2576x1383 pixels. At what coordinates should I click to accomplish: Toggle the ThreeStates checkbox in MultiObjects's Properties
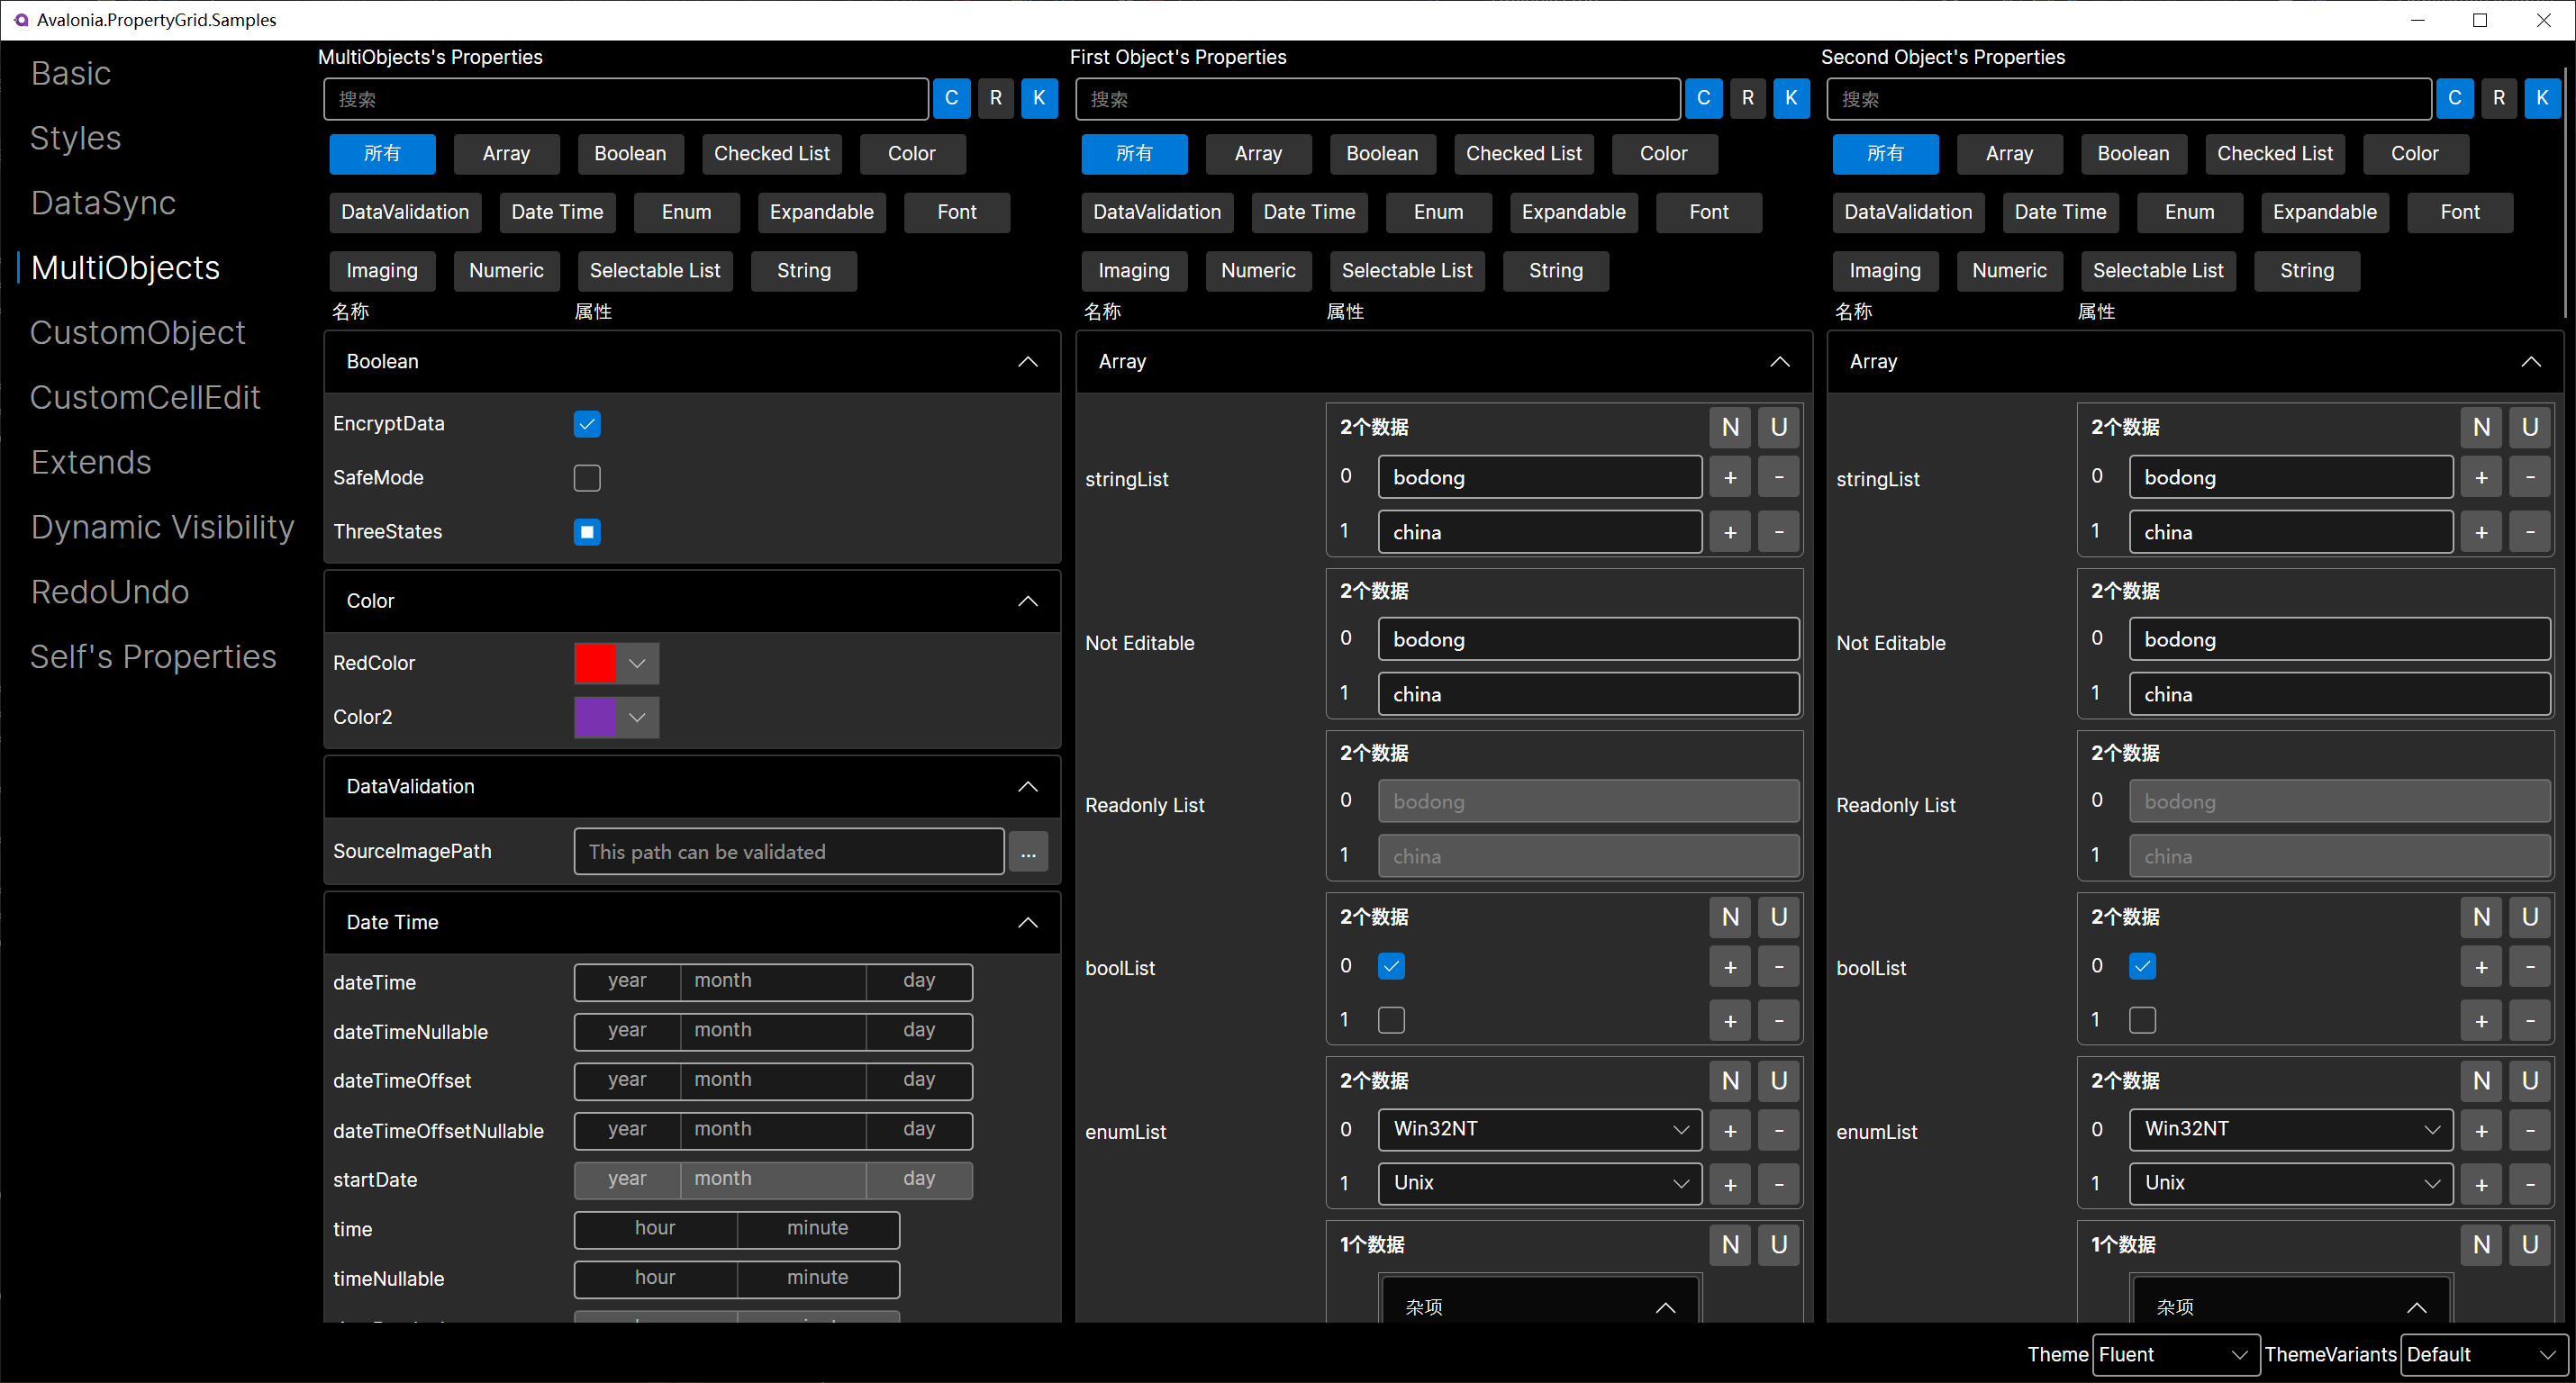click(589, 531)
